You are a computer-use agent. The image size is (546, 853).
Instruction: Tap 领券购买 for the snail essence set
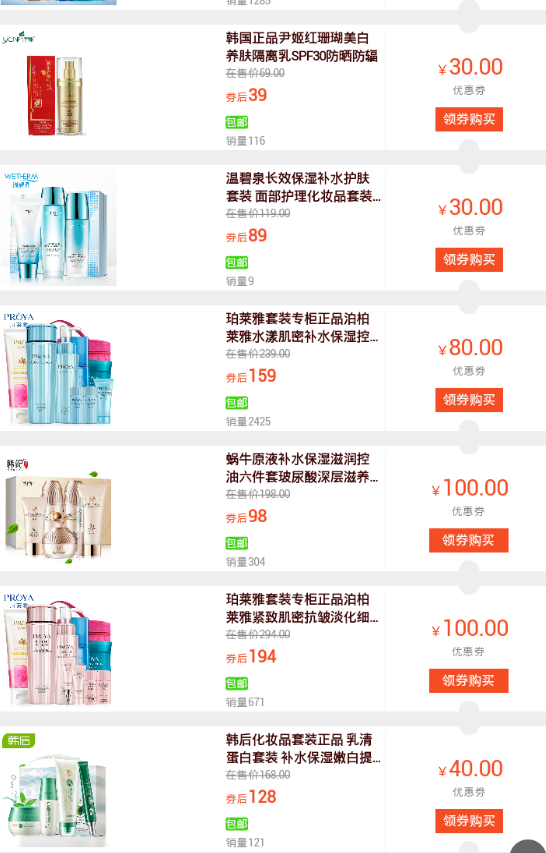[x=469, y=540]
